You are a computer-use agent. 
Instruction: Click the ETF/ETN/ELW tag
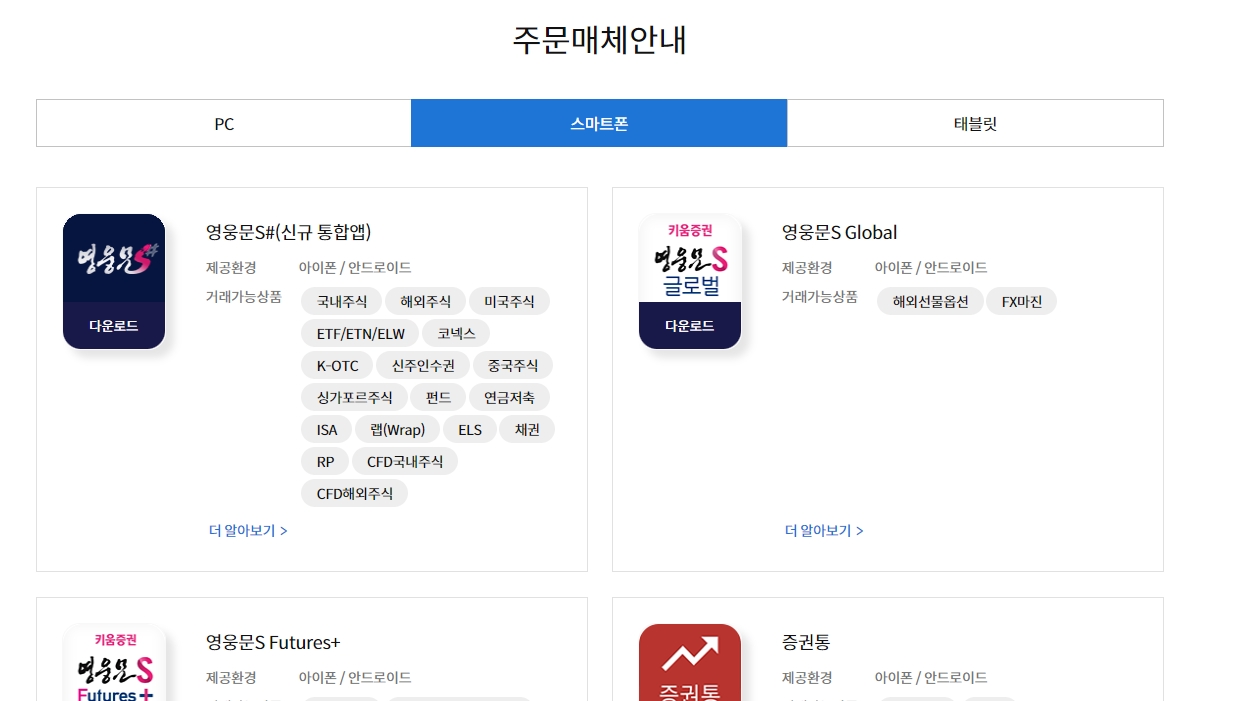360,333
